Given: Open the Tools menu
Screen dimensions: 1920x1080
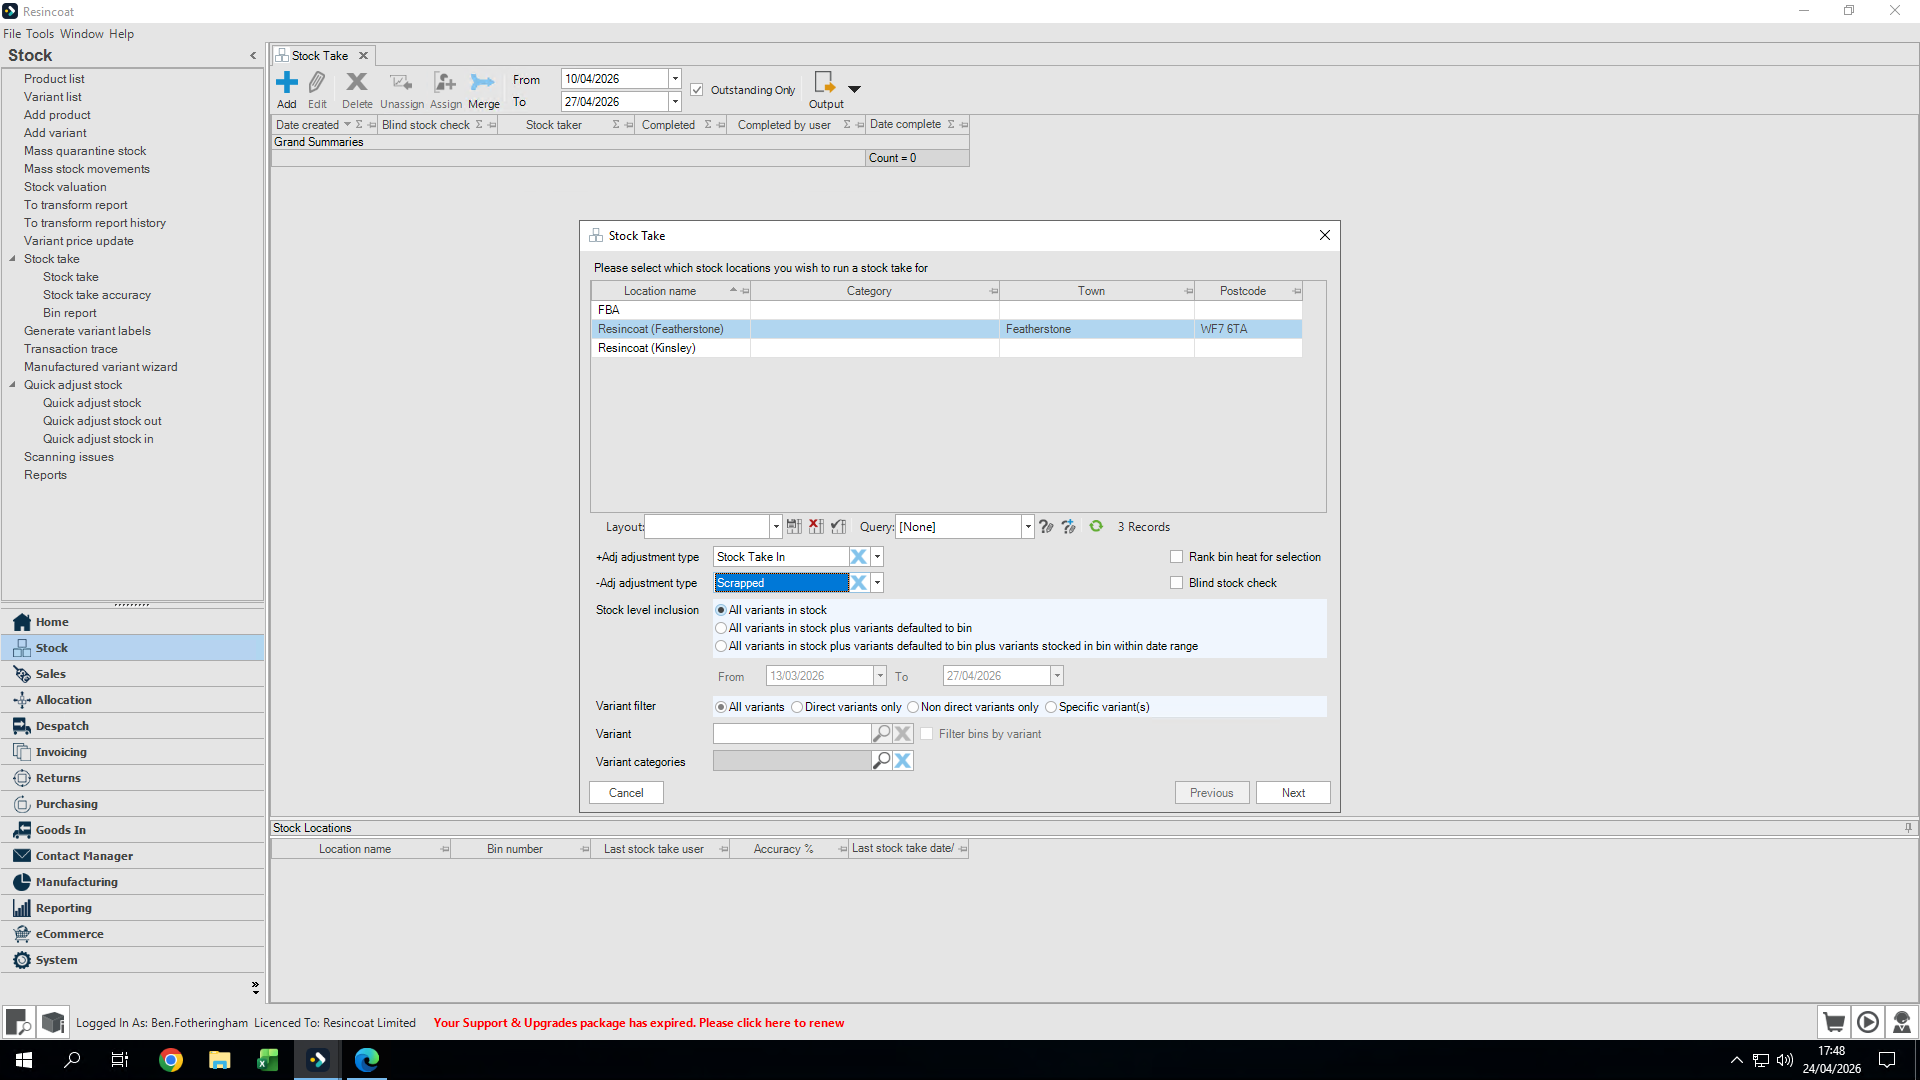Looking at the screenshot, I should coord(40,34).
